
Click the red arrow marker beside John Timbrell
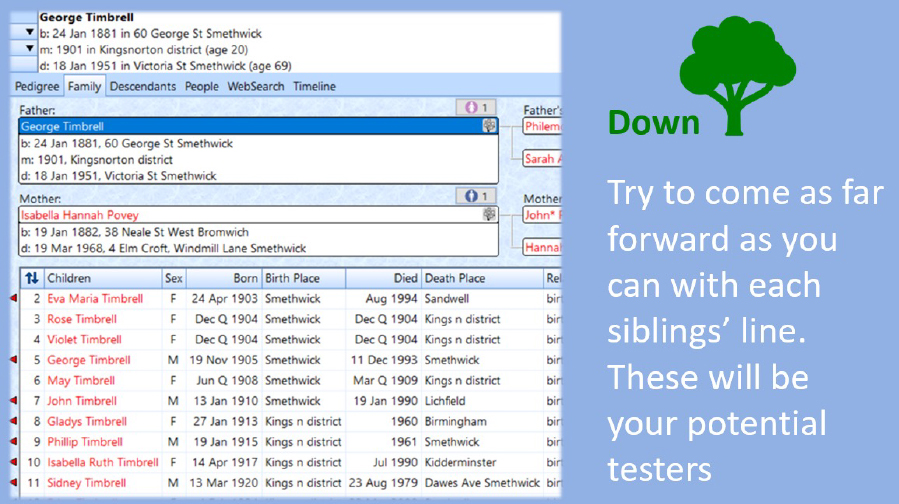point(13,401)
